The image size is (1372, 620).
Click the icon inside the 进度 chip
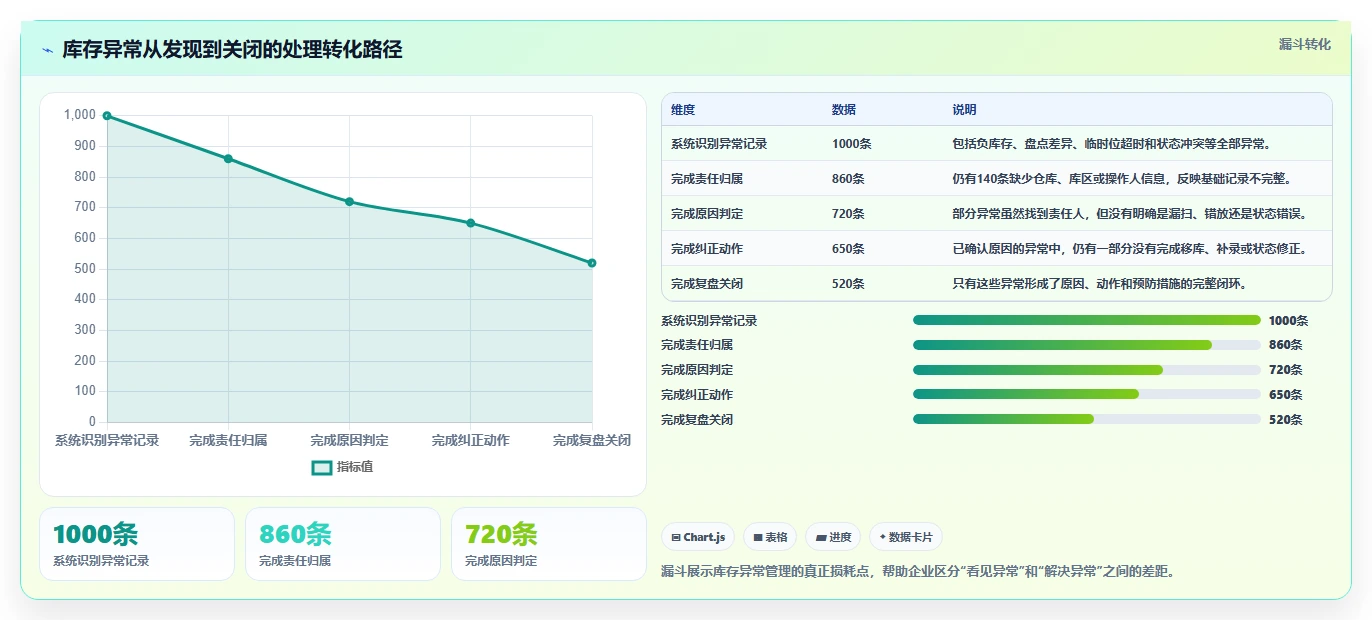click(x=821, y=537)
